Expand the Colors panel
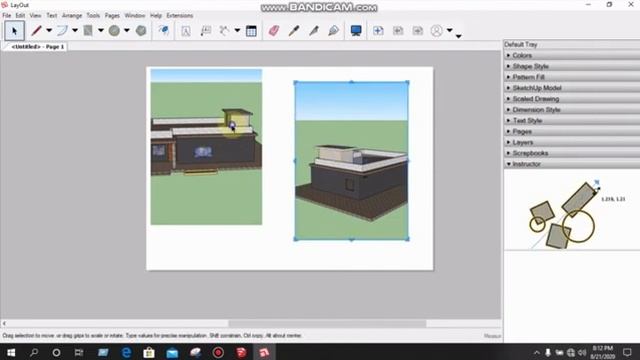The image size is (640, 360). [x=571, y=55]
